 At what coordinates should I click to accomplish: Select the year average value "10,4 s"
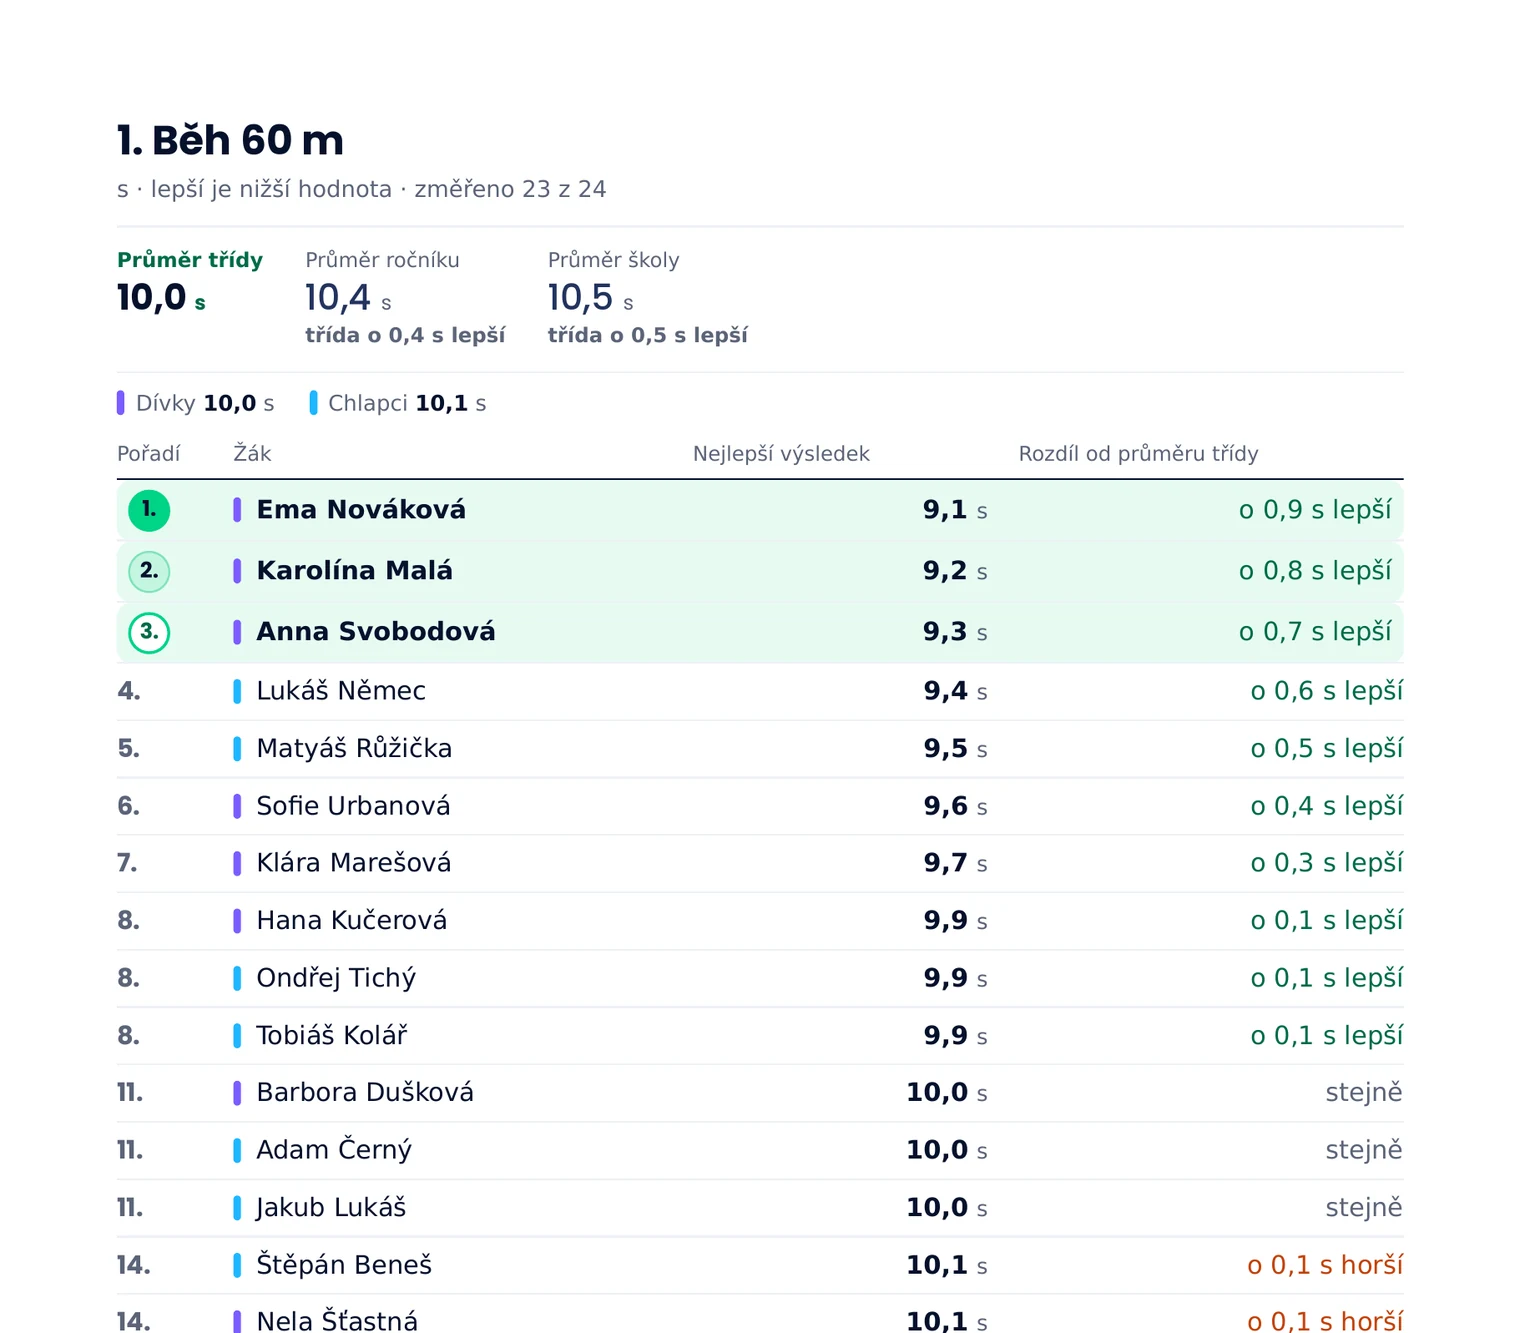[348, 298]
